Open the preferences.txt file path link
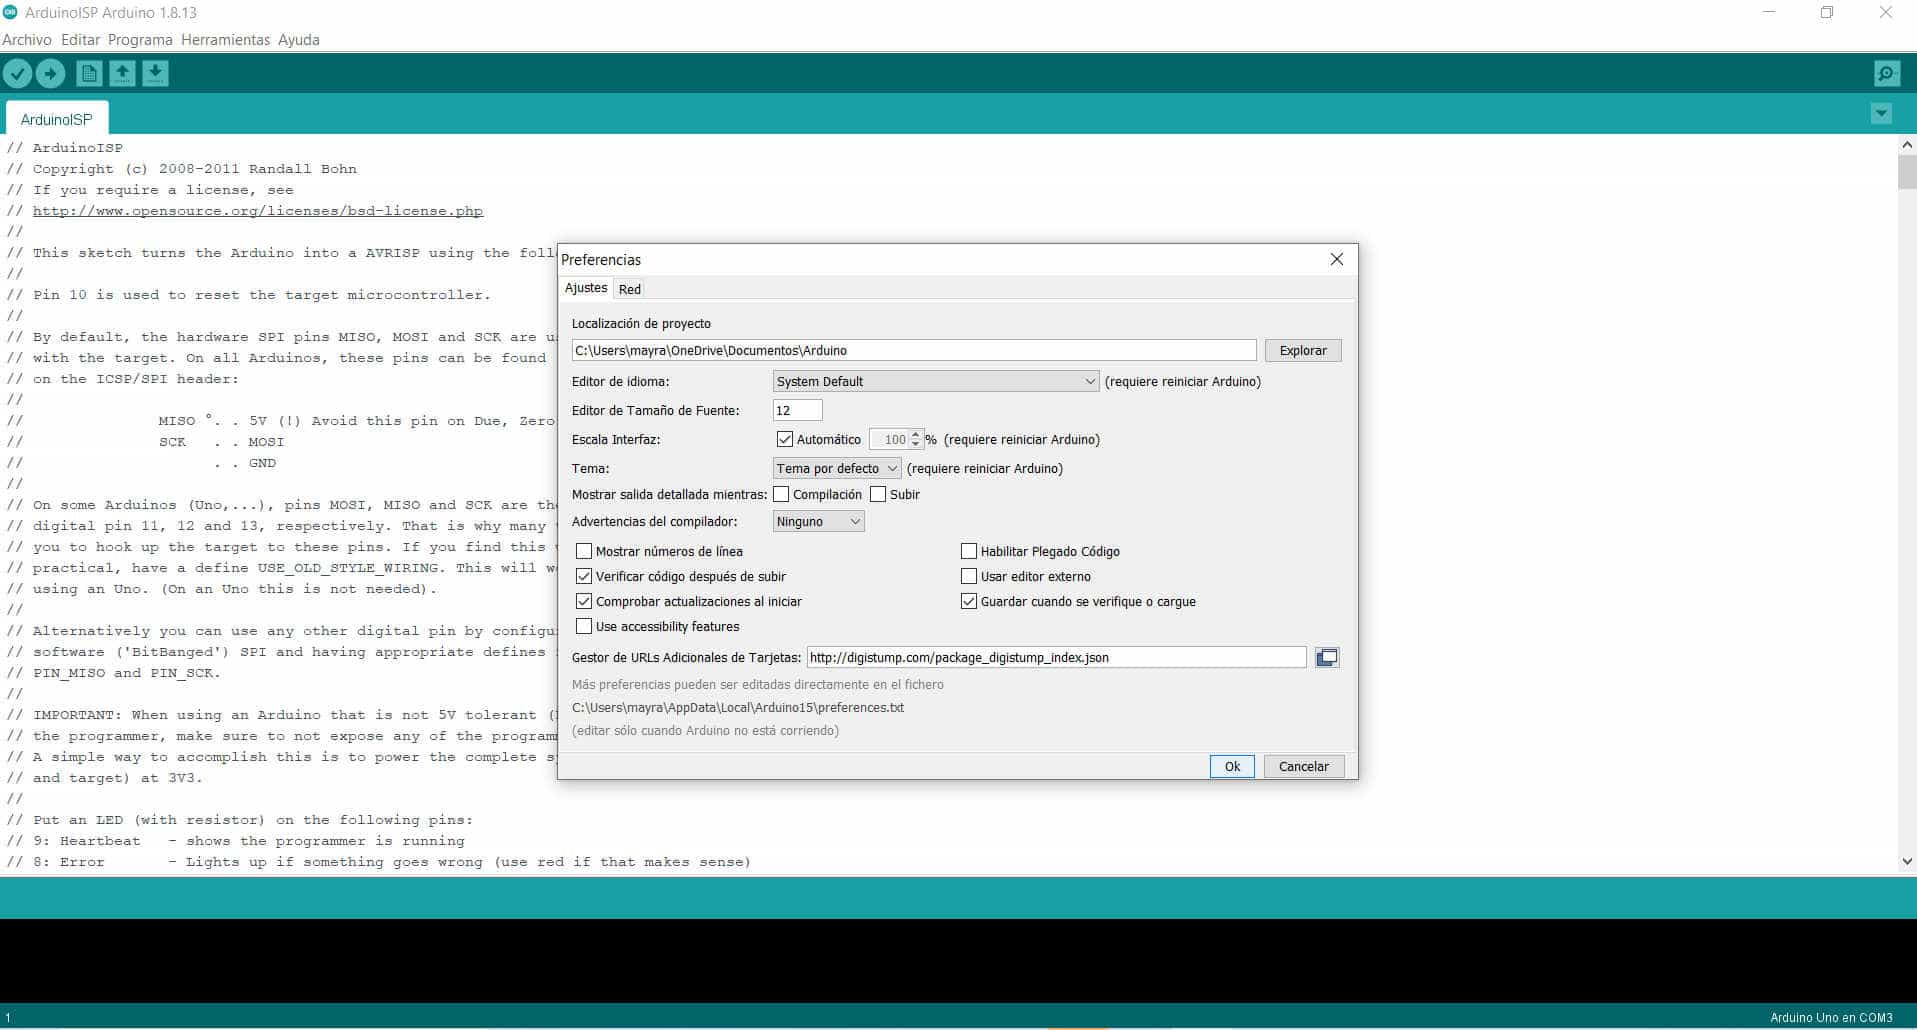The width and height of the screenshot is (1917, 1030). point(738,707)
